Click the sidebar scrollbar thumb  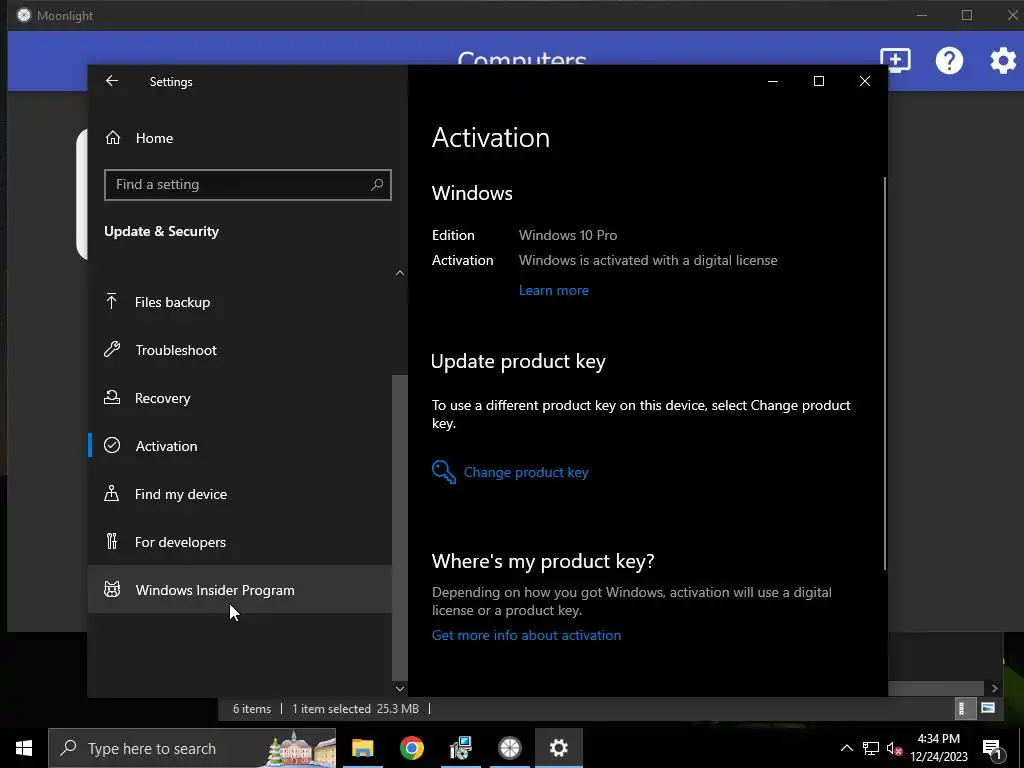tap(400, 528)
